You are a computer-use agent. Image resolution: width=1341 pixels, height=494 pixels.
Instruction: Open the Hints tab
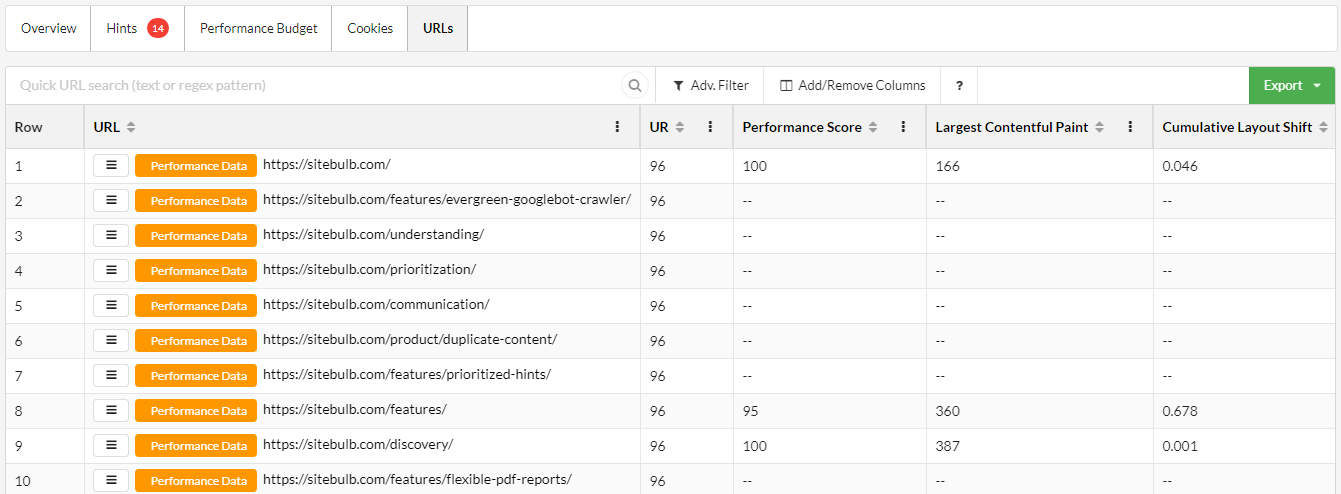coord(137,28)
